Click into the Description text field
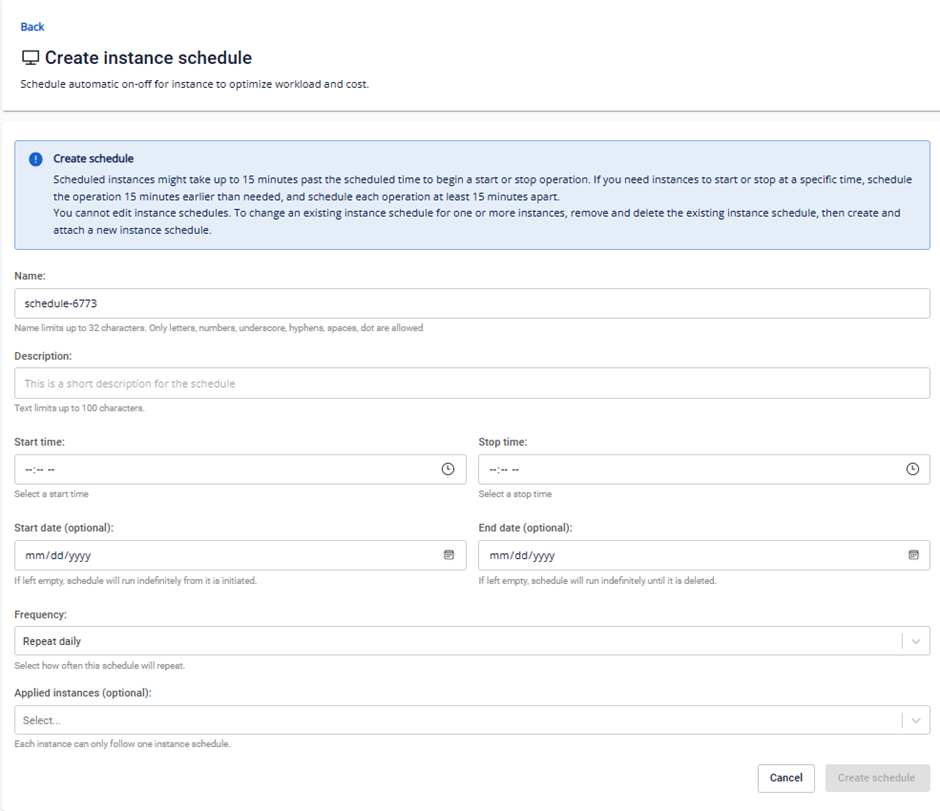The height and width of the screenshot is (811, 940). [x=472, y=383]
